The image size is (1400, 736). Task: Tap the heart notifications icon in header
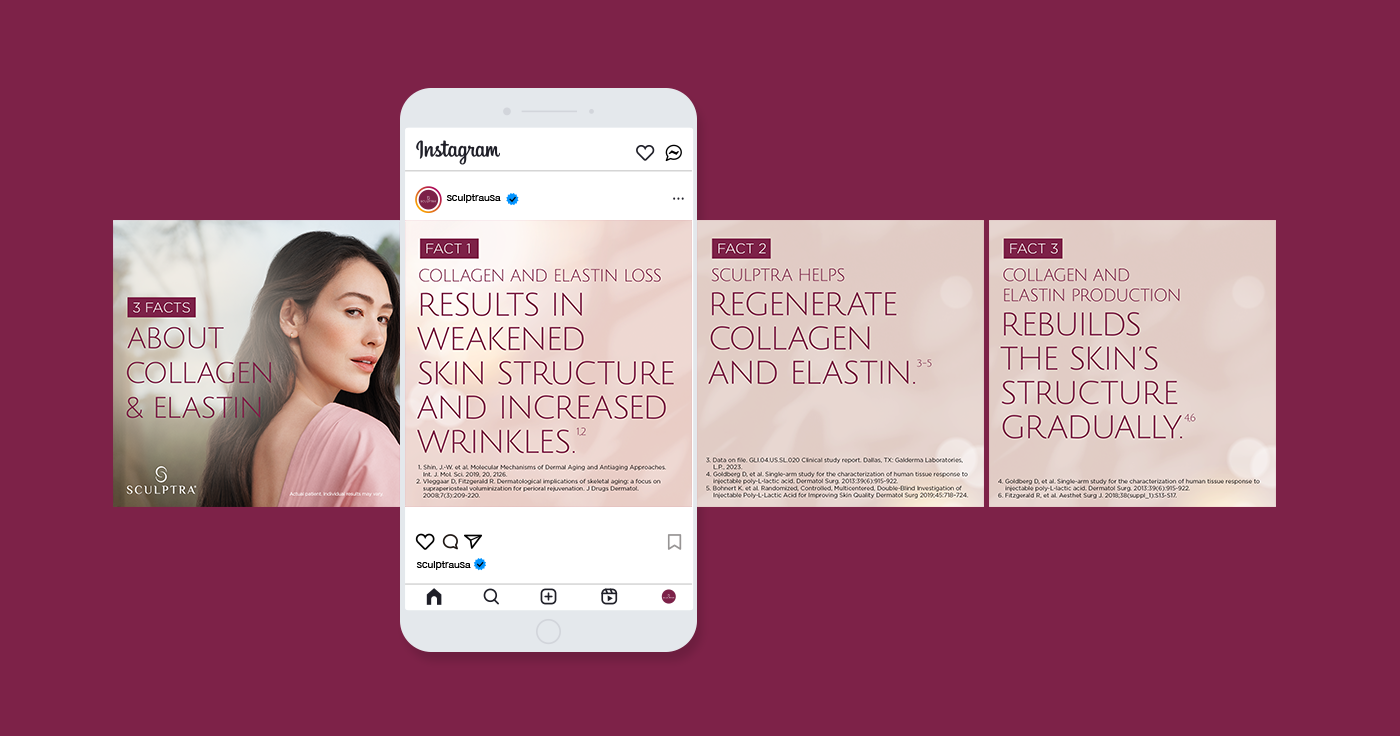pos(645,153)
